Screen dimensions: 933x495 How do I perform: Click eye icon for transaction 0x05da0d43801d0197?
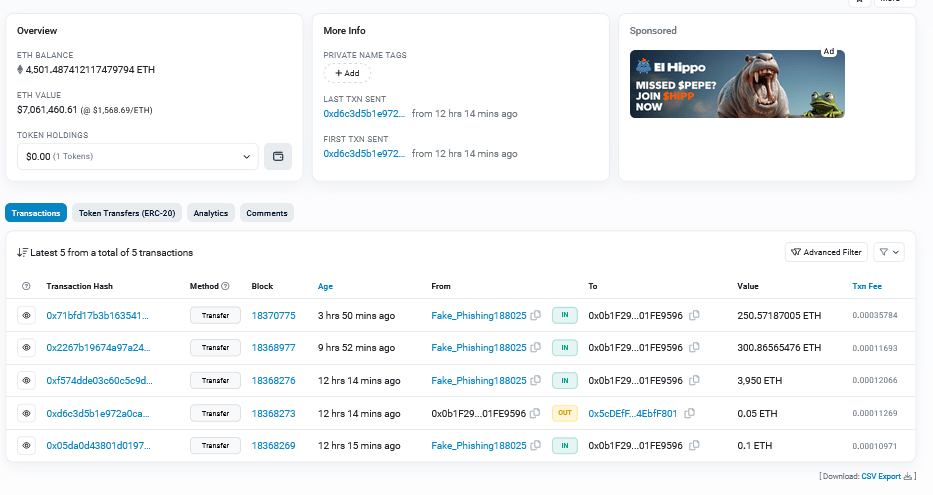[26, 445]
